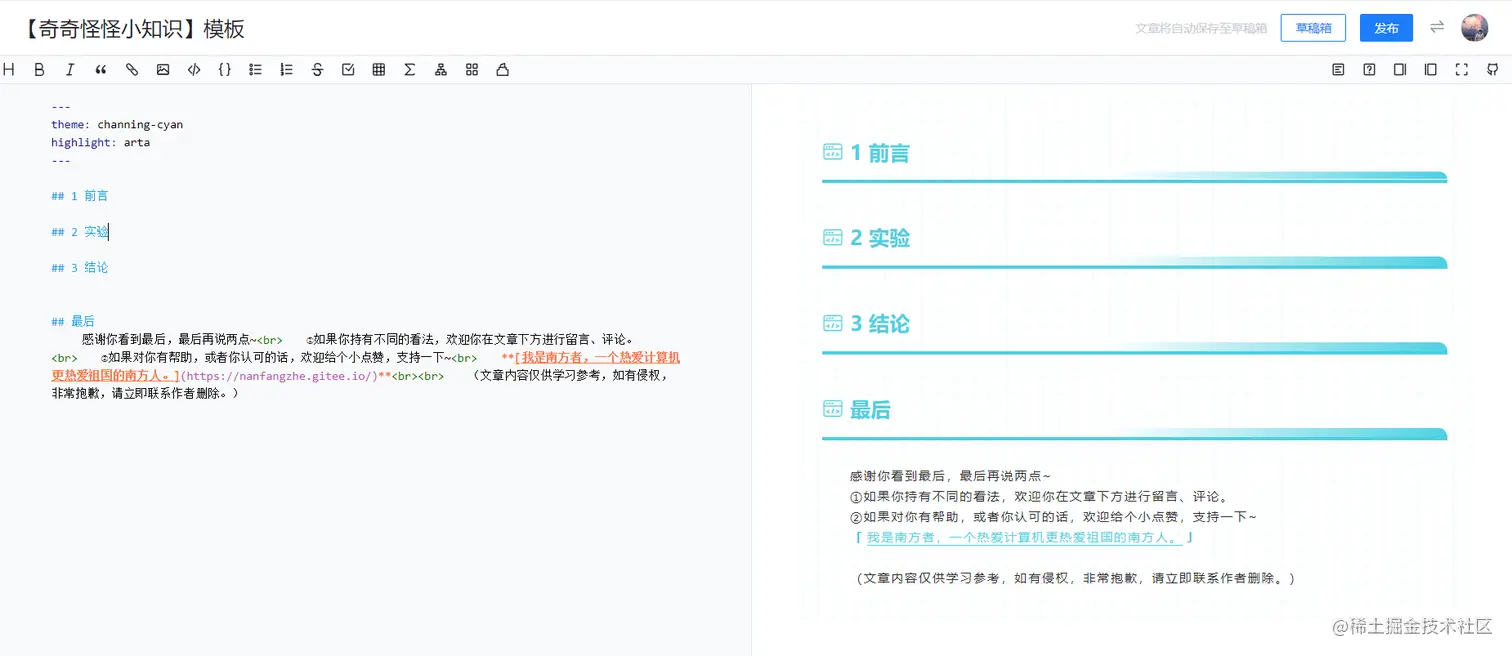The width and height of the screenshot is (1512, 656).
Task: Open the code highlight style picker icon
Action: coord(503,70)
